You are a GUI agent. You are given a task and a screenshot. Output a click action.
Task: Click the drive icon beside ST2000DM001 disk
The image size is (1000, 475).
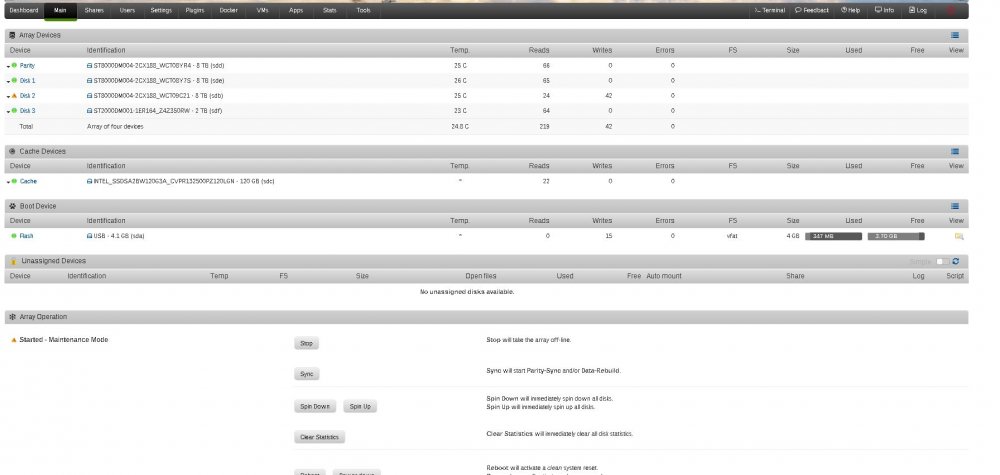89,111
